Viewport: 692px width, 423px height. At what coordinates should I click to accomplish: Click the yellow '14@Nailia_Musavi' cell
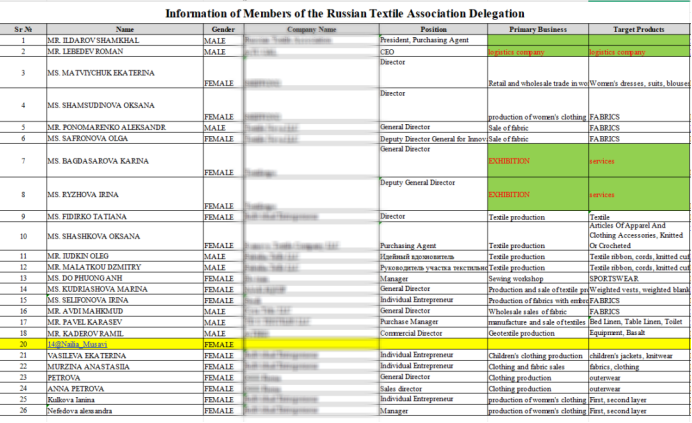point(77,343)
